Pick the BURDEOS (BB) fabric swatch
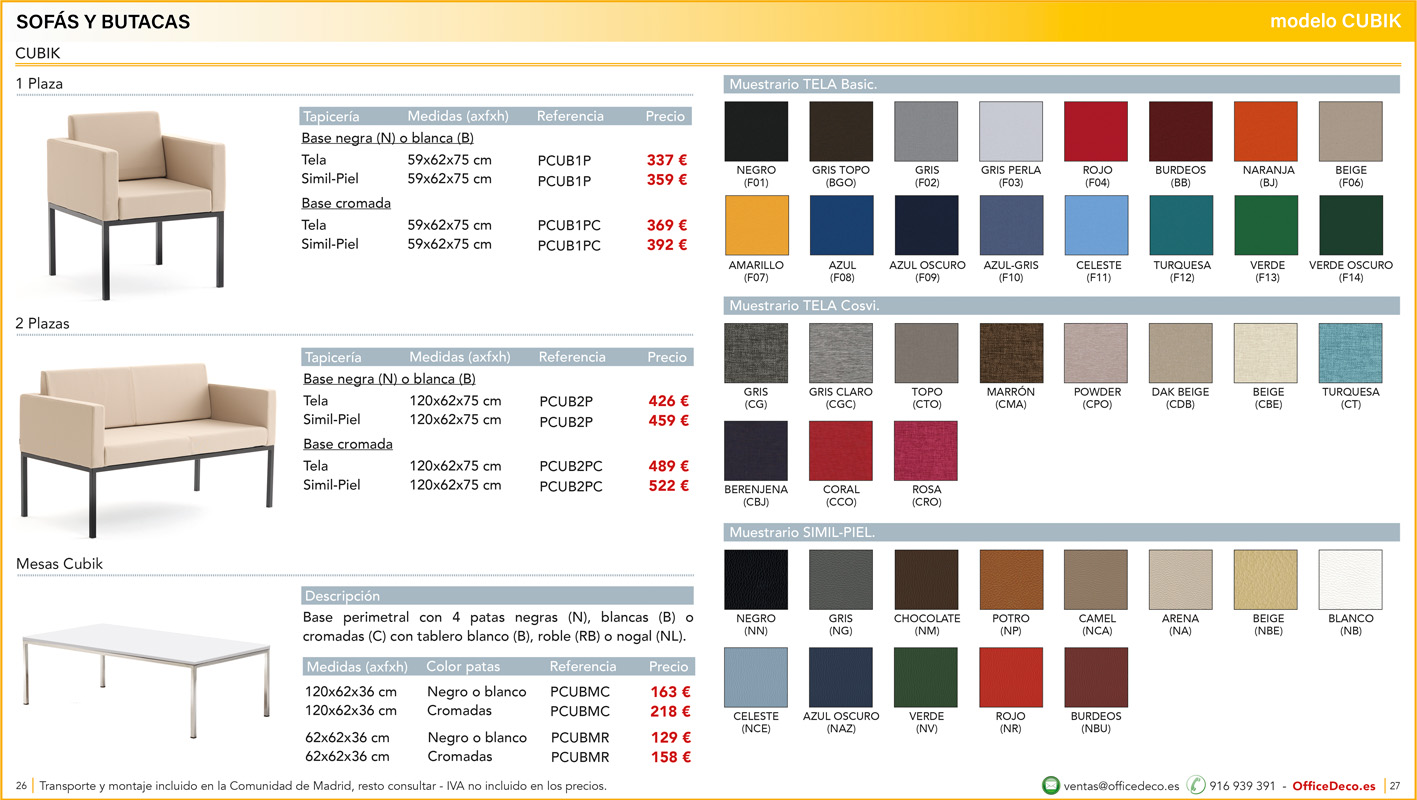Image resolution: width=1417 pixels, height=800 pixels. [x=1181, y=131]
